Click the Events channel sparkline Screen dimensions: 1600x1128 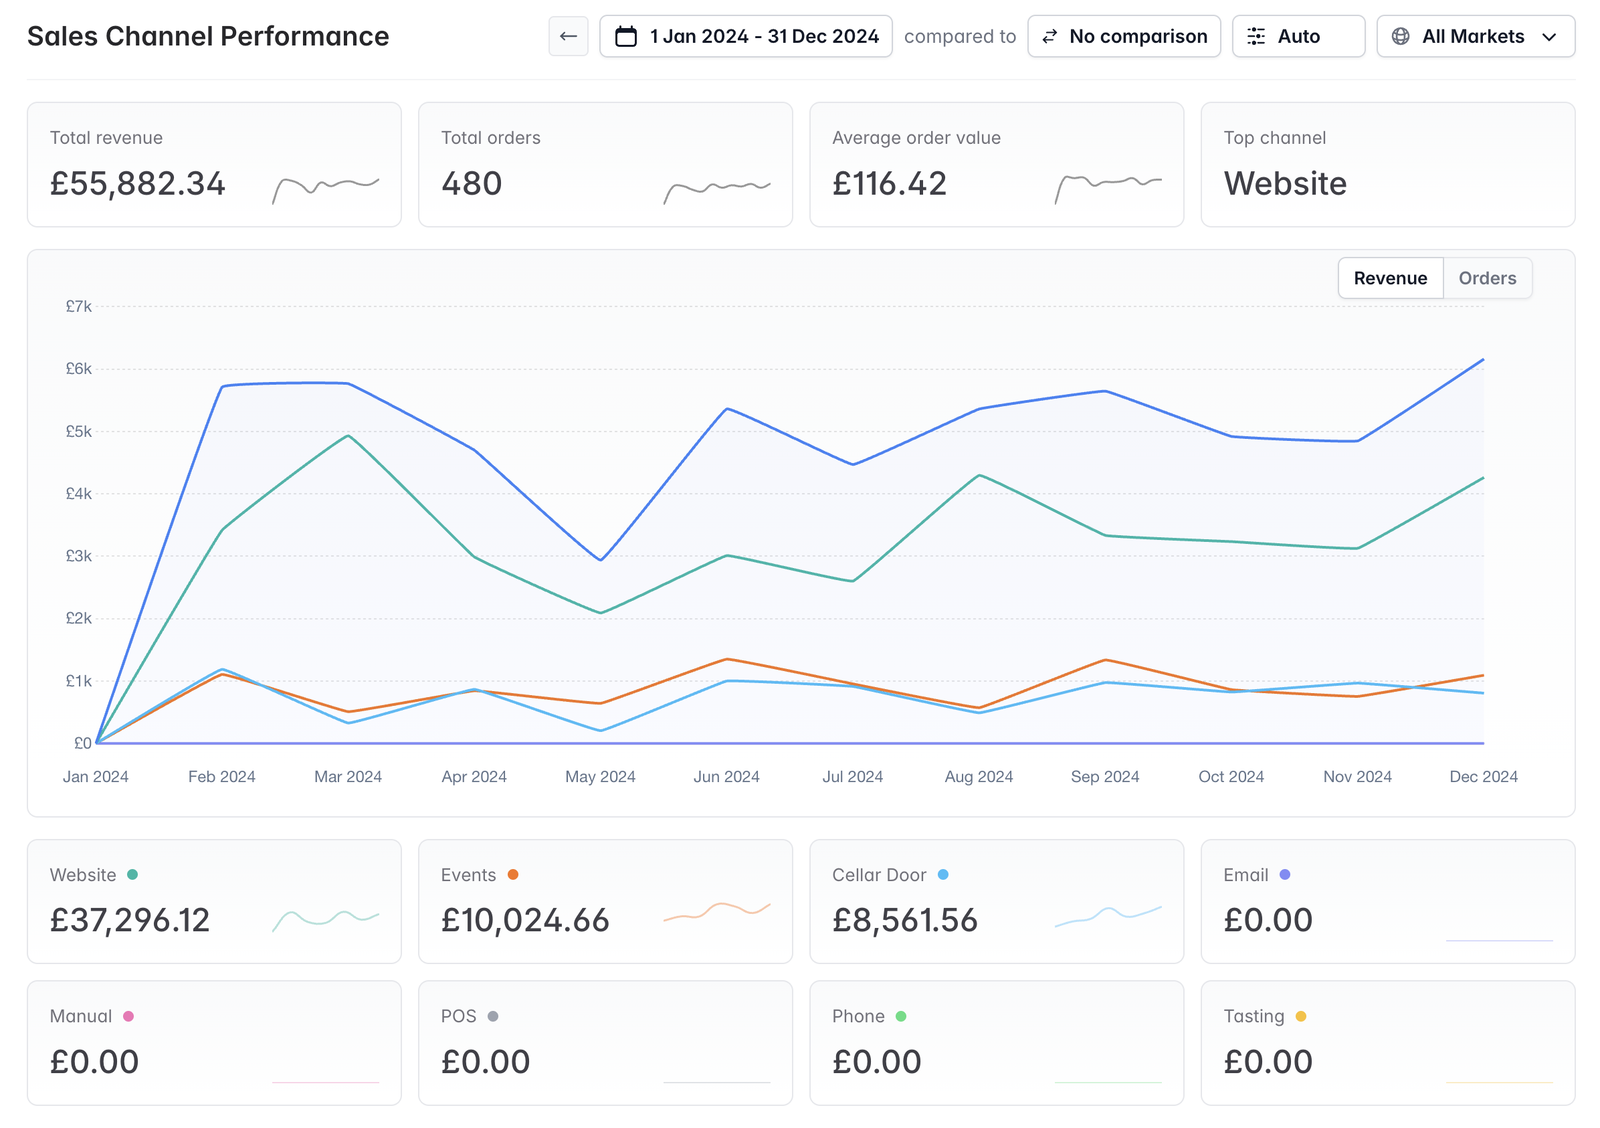tap(717, 911)
